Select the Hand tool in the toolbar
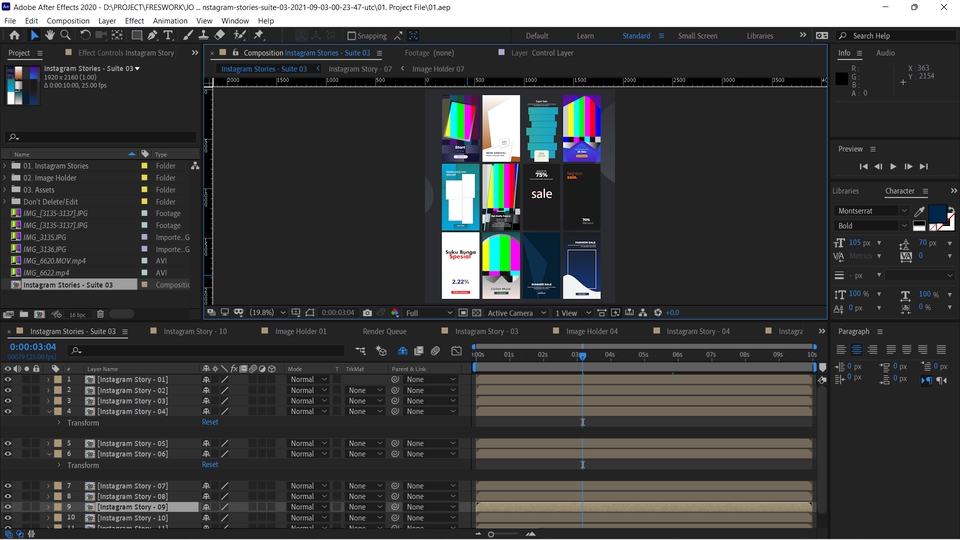The height and width of the screenshot is (540, 960). 50,35
